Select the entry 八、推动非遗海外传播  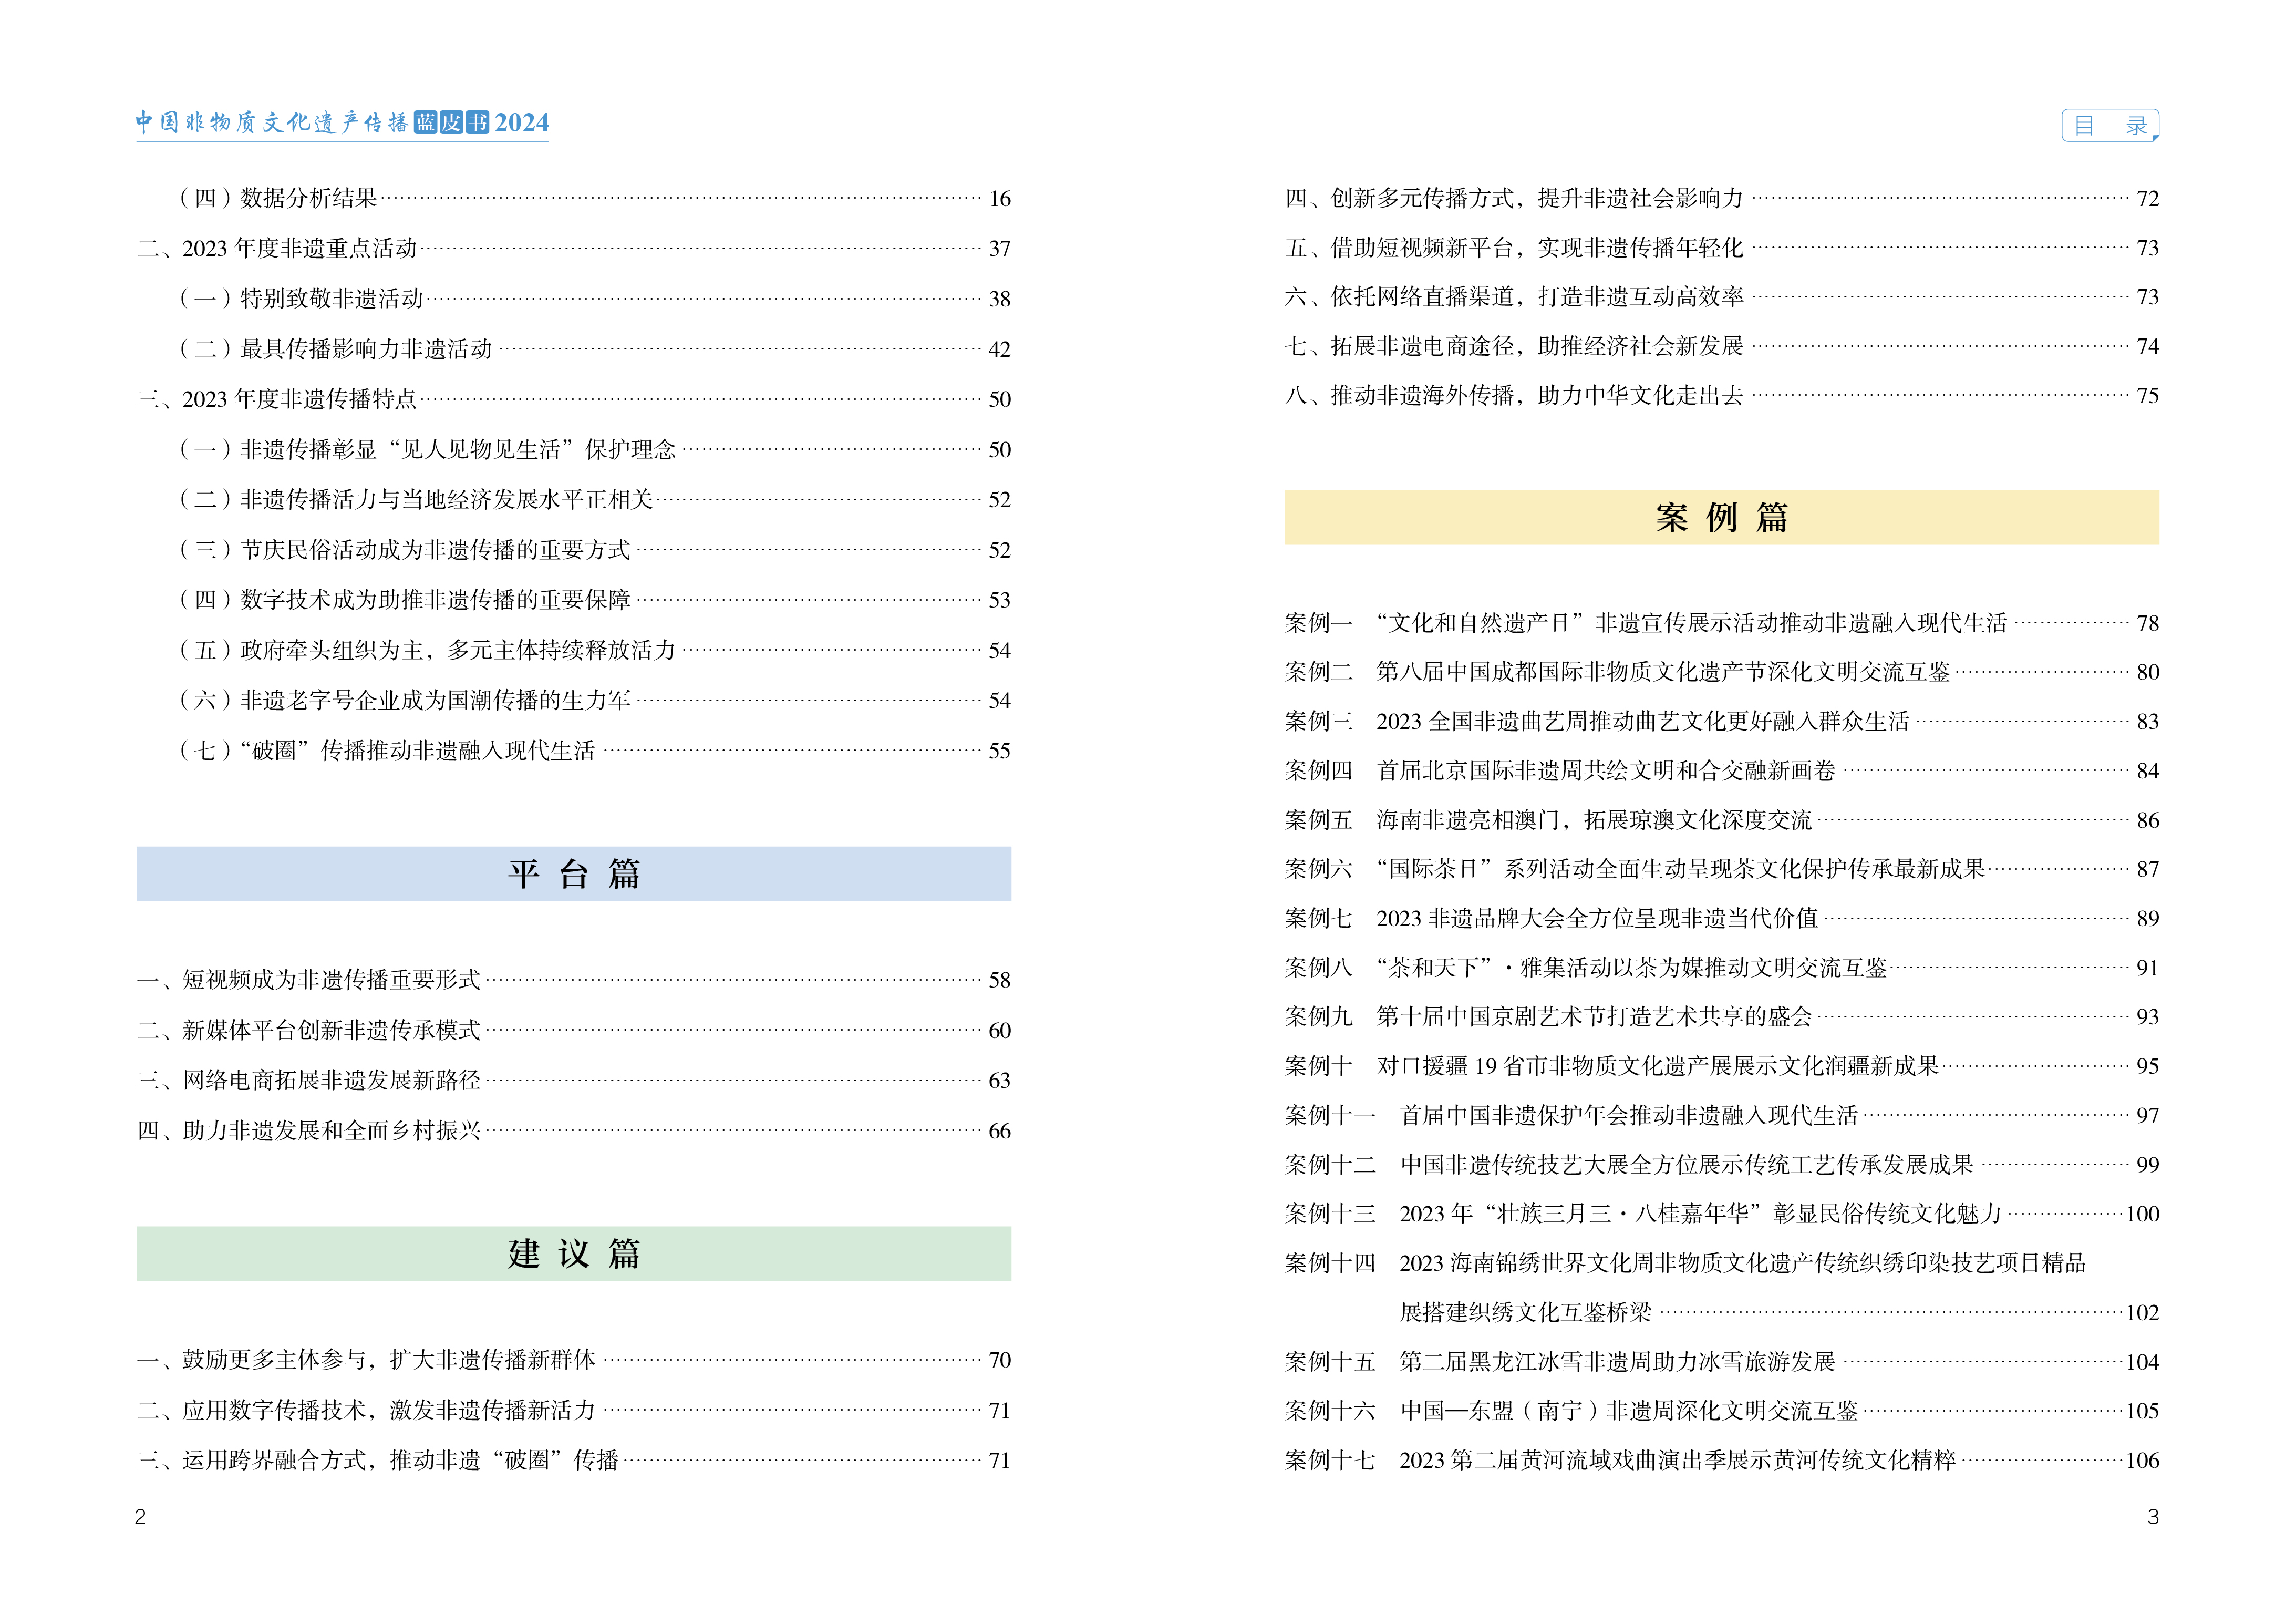1722,396
